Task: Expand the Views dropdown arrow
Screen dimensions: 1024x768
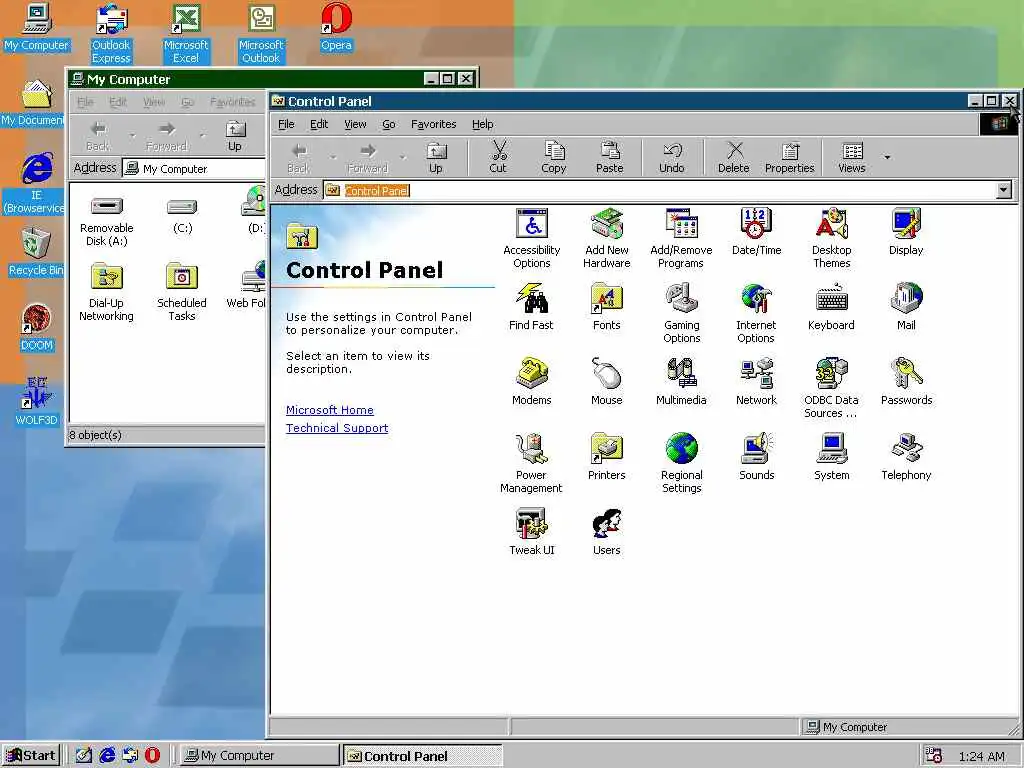Action: tap(887, 157)
